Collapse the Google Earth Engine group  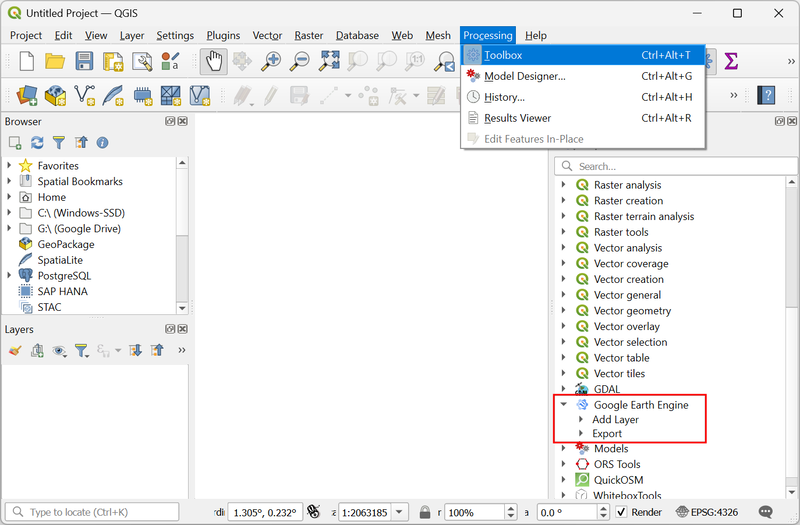pos(564,405)
